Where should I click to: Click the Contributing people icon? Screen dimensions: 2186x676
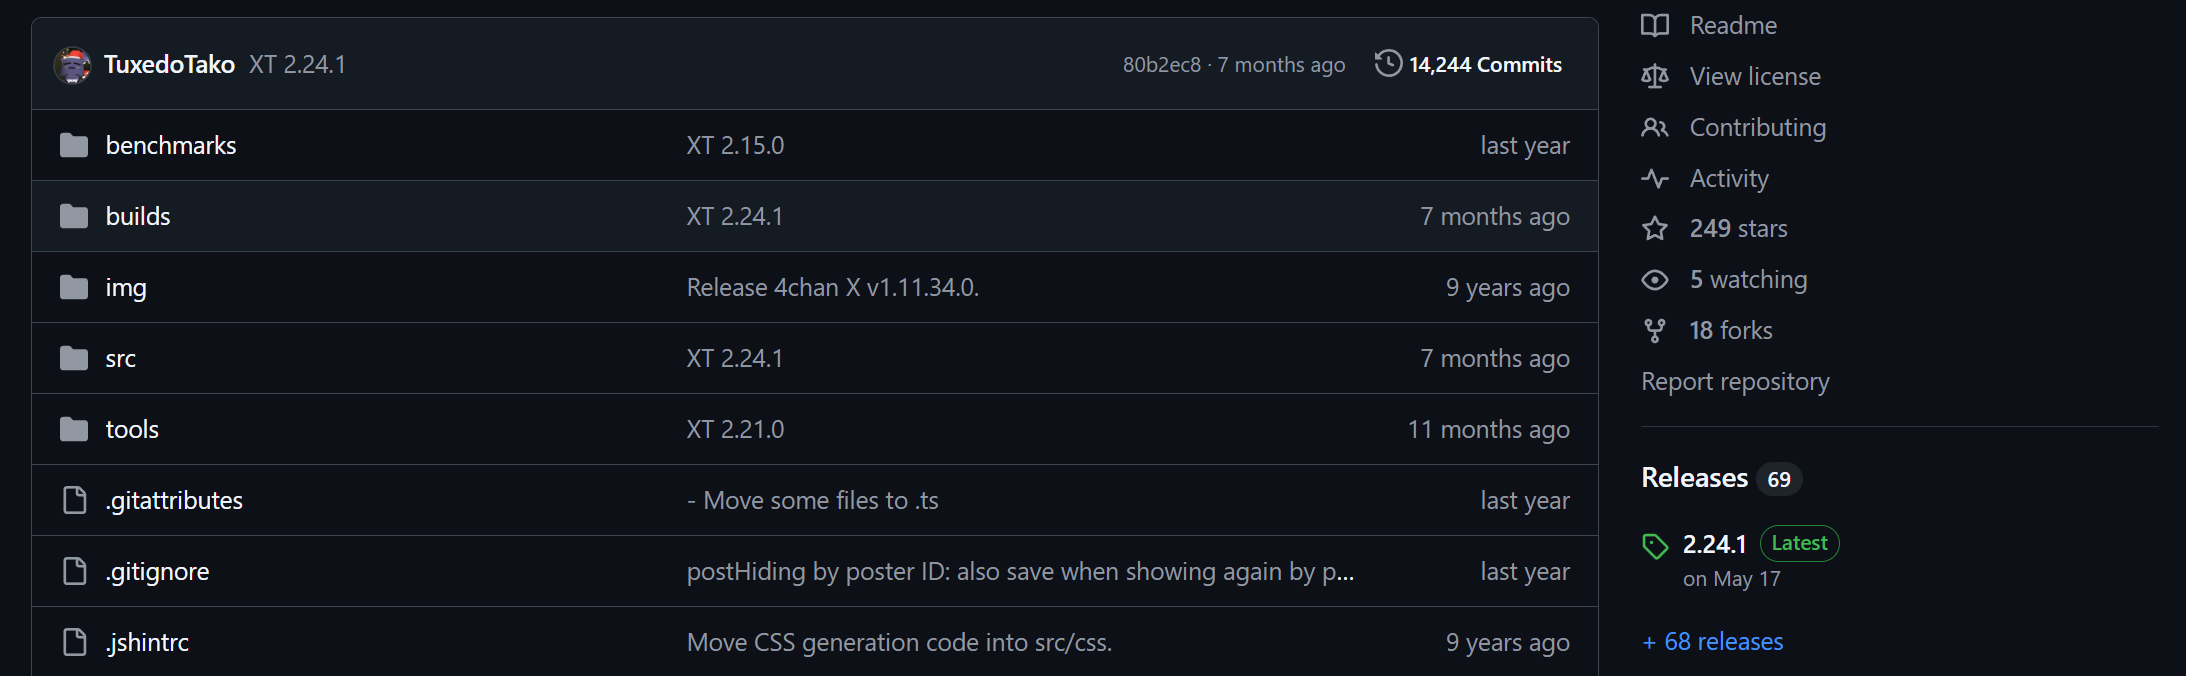click(x=1655, y=128)
